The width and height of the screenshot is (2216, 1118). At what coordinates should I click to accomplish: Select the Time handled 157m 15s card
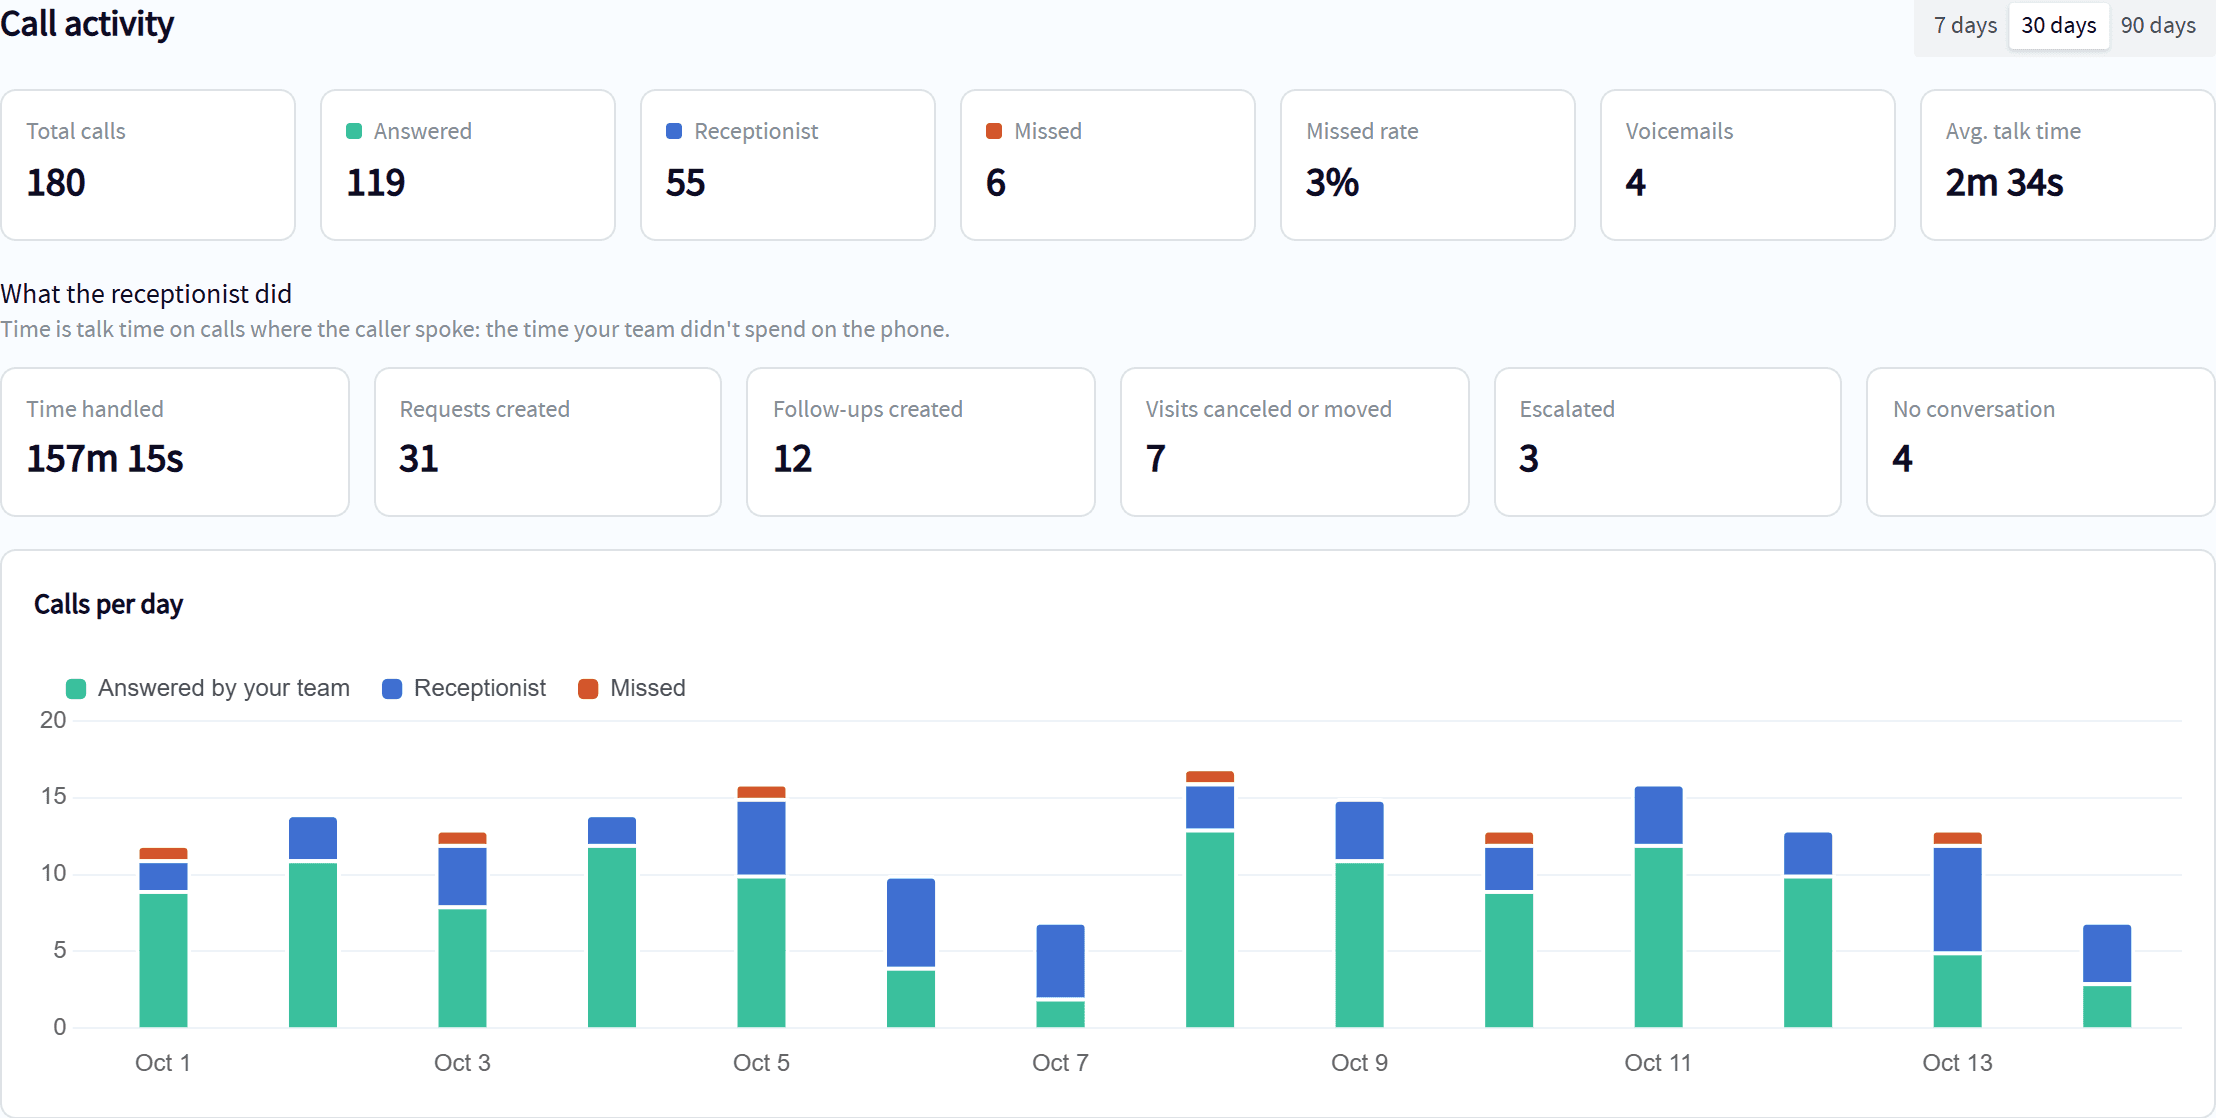click(x=175, y=442)
